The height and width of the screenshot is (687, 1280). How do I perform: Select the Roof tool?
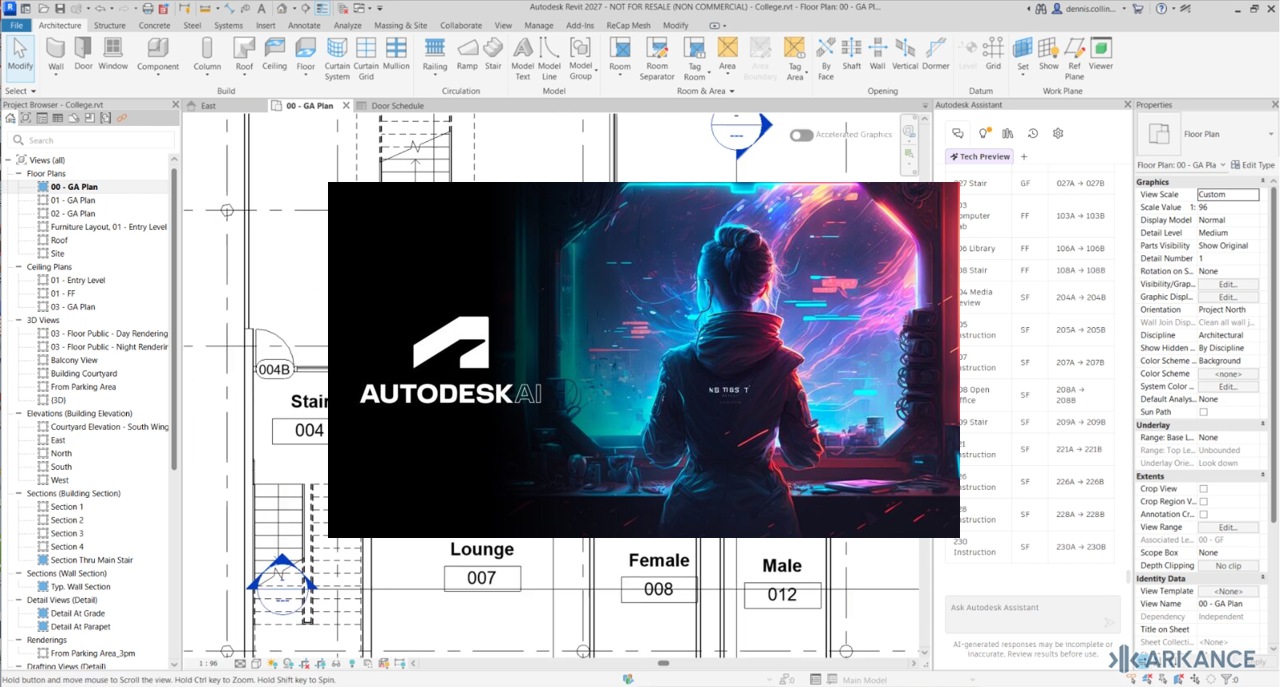244,54
